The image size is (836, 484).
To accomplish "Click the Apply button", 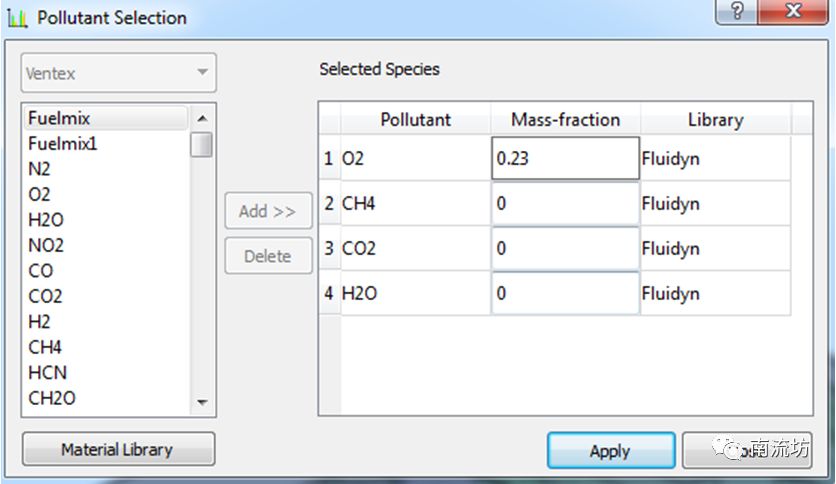I will pos(610,451).
